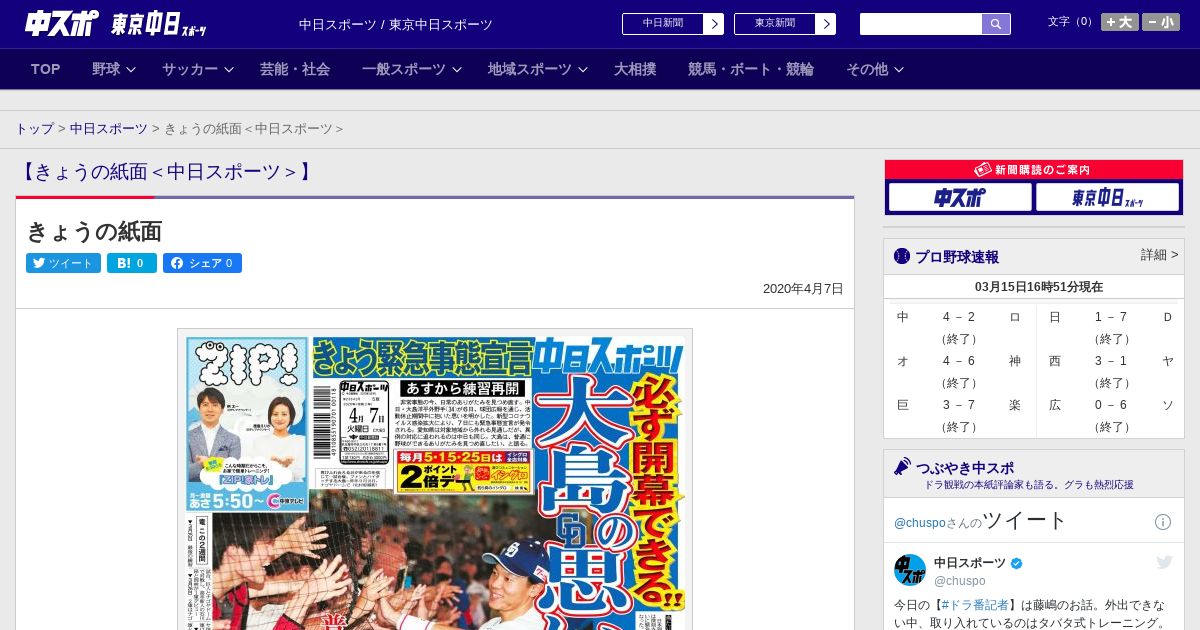Expand the 地域スポーツ menu dropdown
The height and width of the screenshot is (630, 1200).
(x=538, y=69)
